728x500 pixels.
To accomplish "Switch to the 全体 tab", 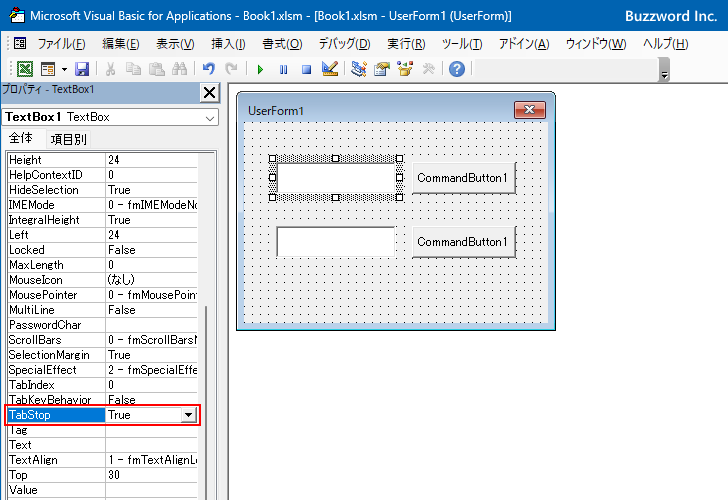I will point(21,138).
